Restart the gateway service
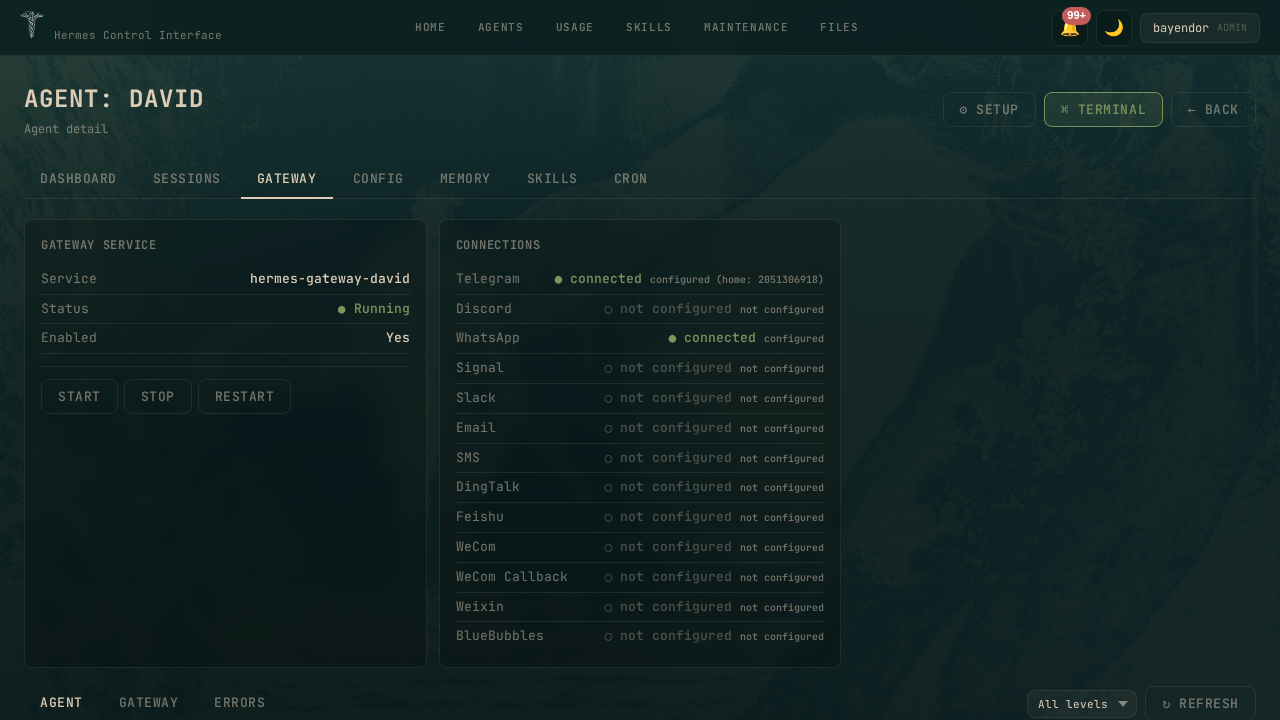The width and height of the screenshot is (1280, 720). [x=244, y=397]
